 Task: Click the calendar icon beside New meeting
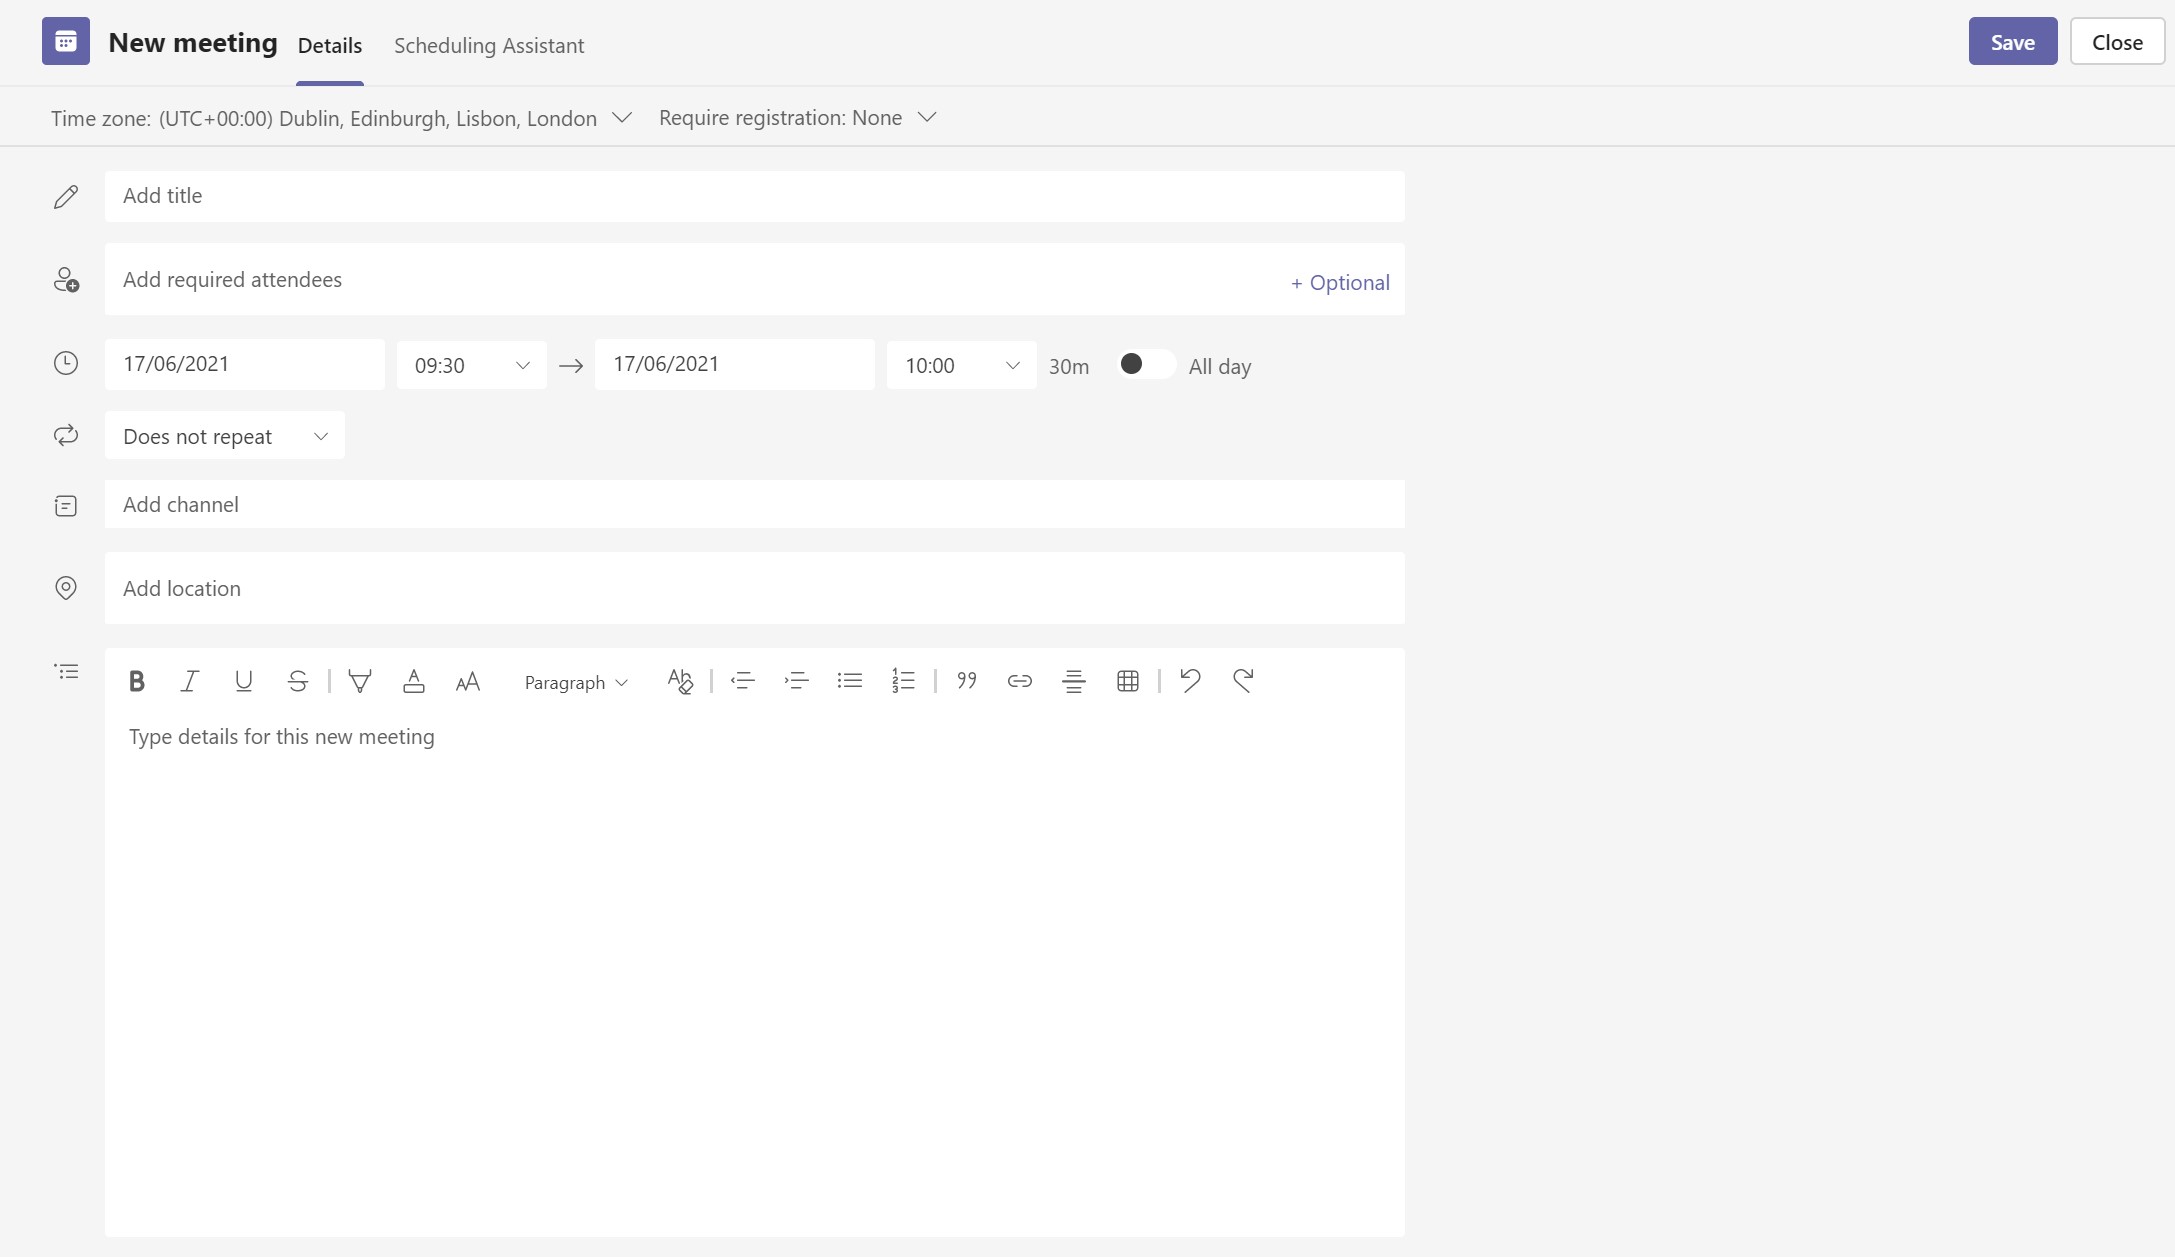coord(66,41)
